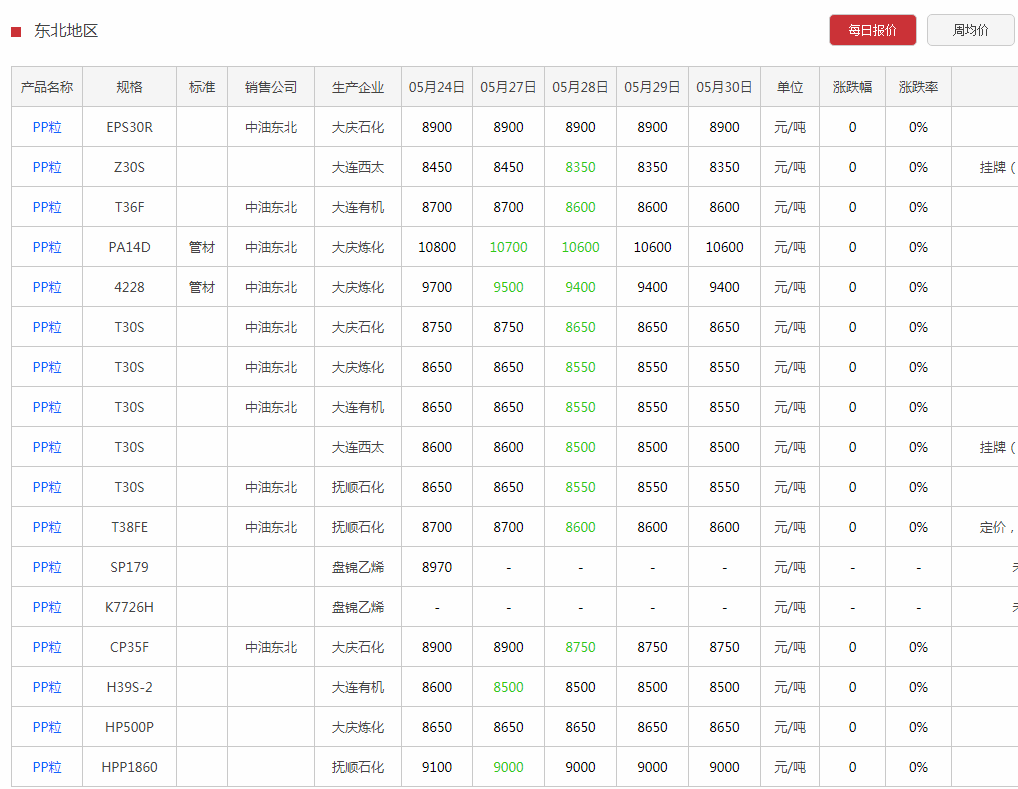Click the 05月27日 column header

[508, 87]
